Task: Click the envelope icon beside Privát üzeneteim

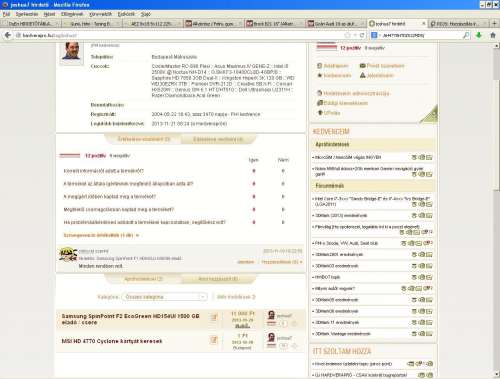Action: click(362, 66)
